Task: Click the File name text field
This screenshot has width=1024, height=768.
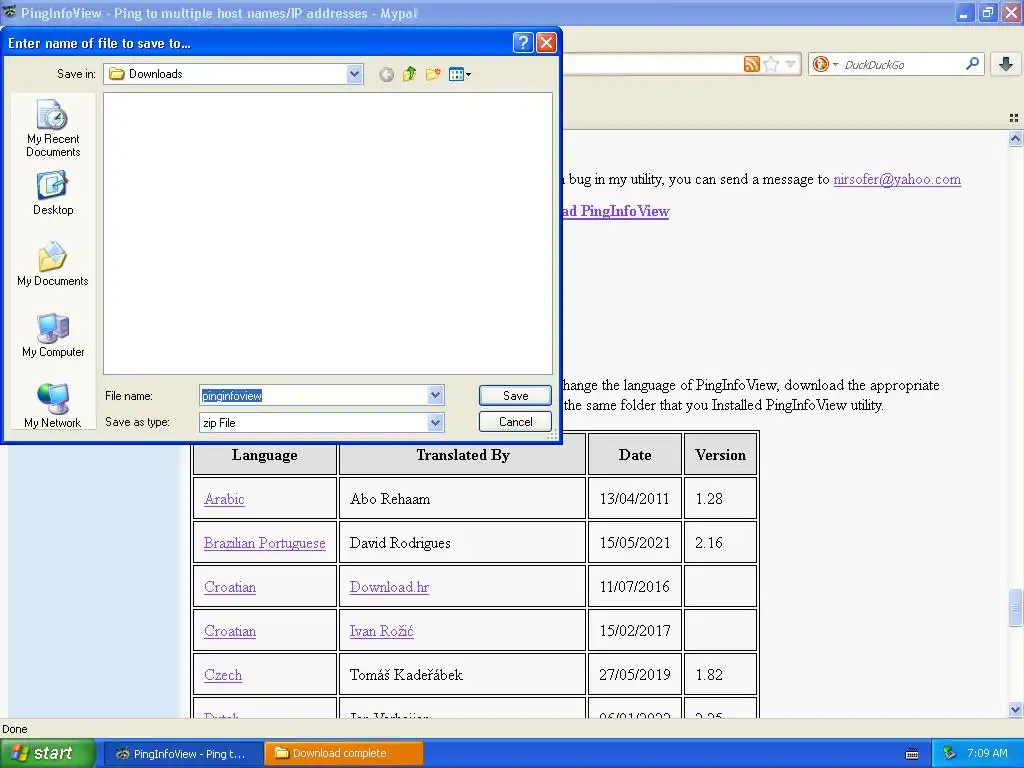Action: 313,395
